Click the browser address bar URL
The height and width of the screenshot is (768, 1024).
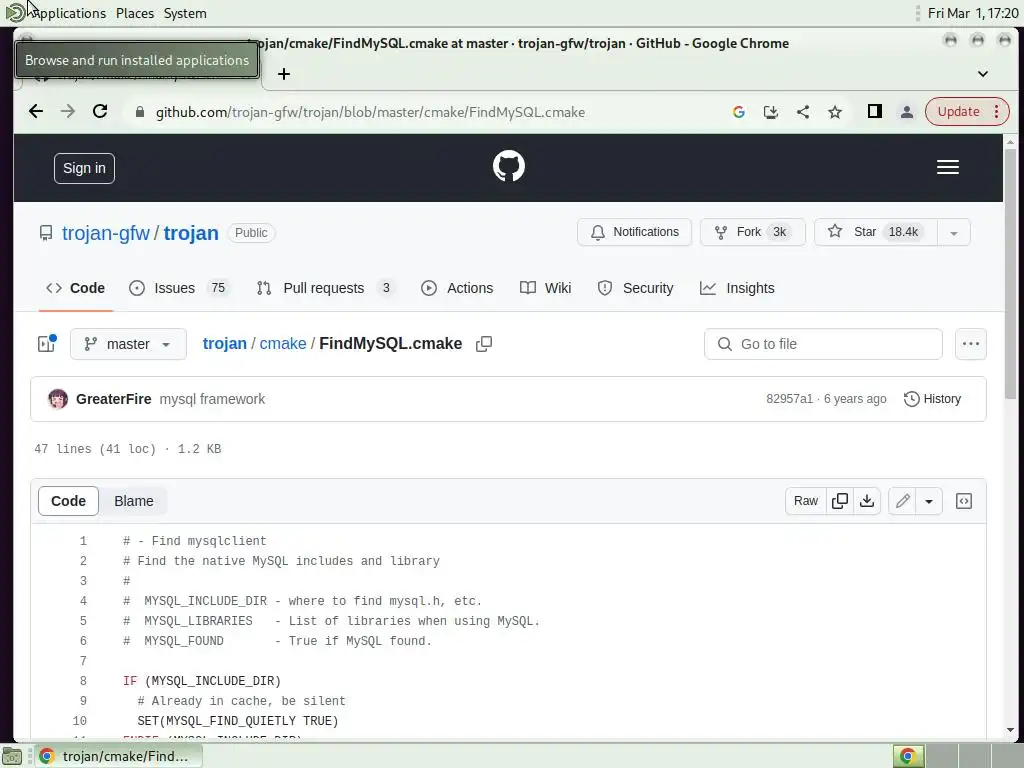tap(370, 112)
